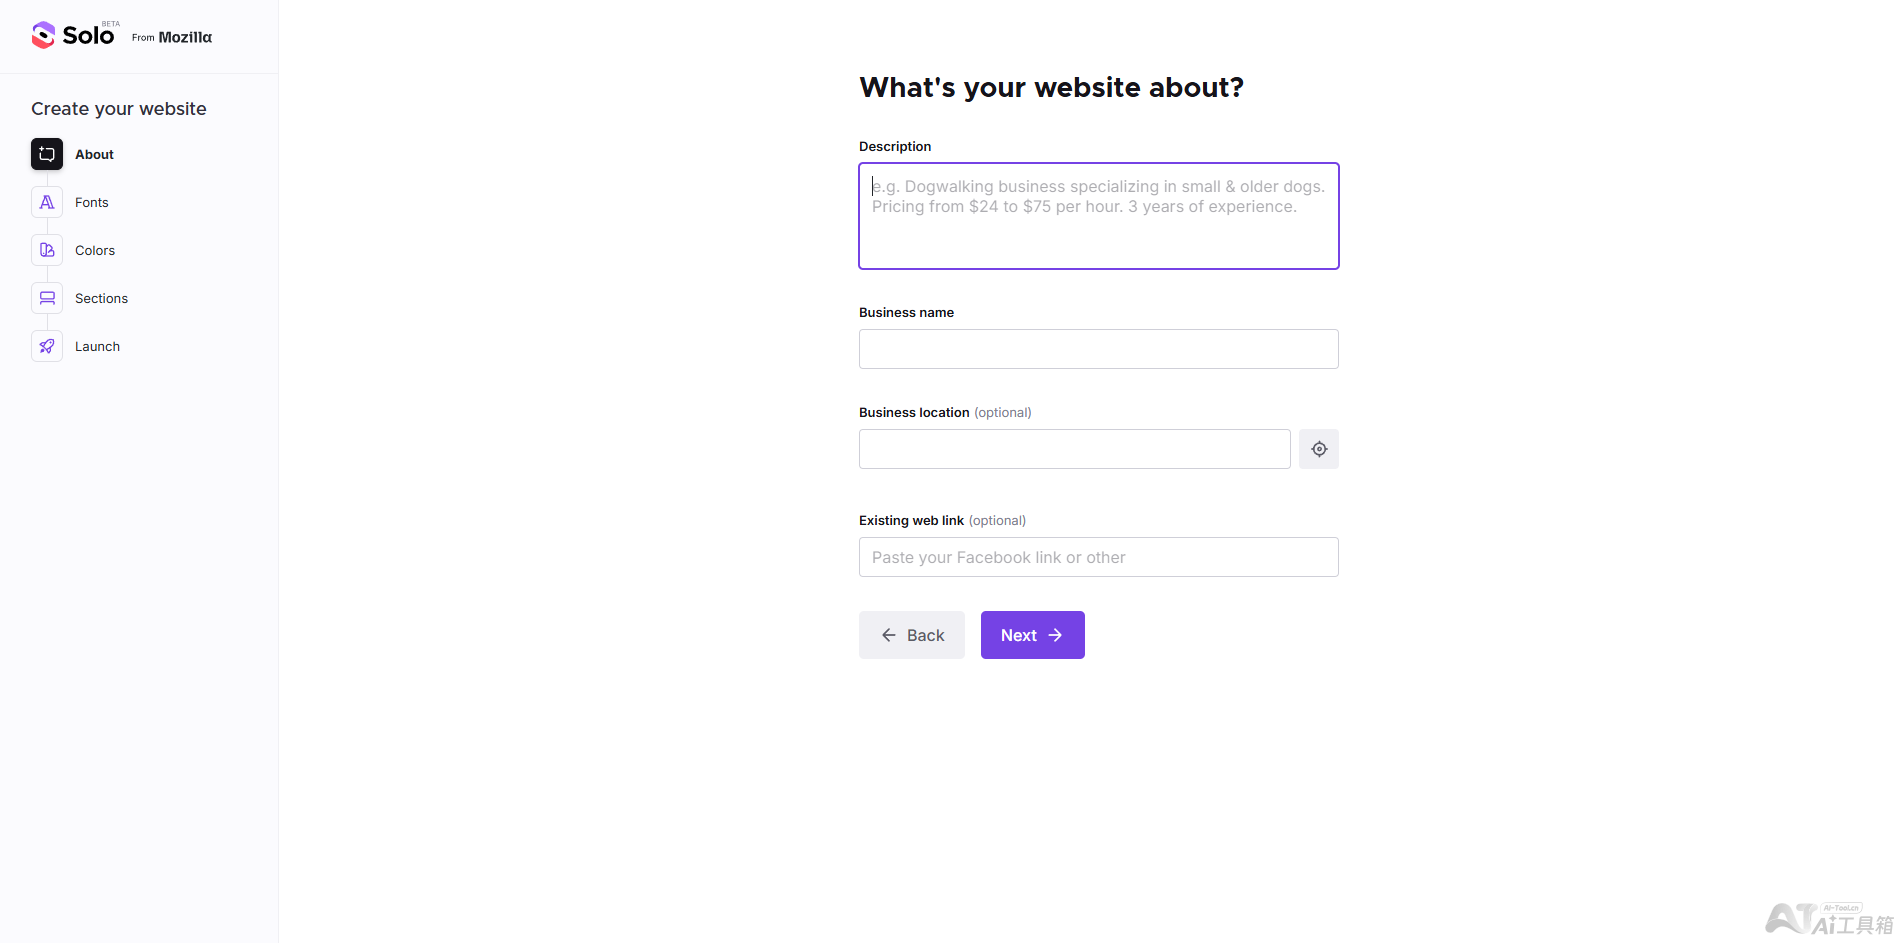The height and width of the screenshot is (943, 1903).
Task: Click the AI toolbox watermark logo
Action: click(1829, 919)
